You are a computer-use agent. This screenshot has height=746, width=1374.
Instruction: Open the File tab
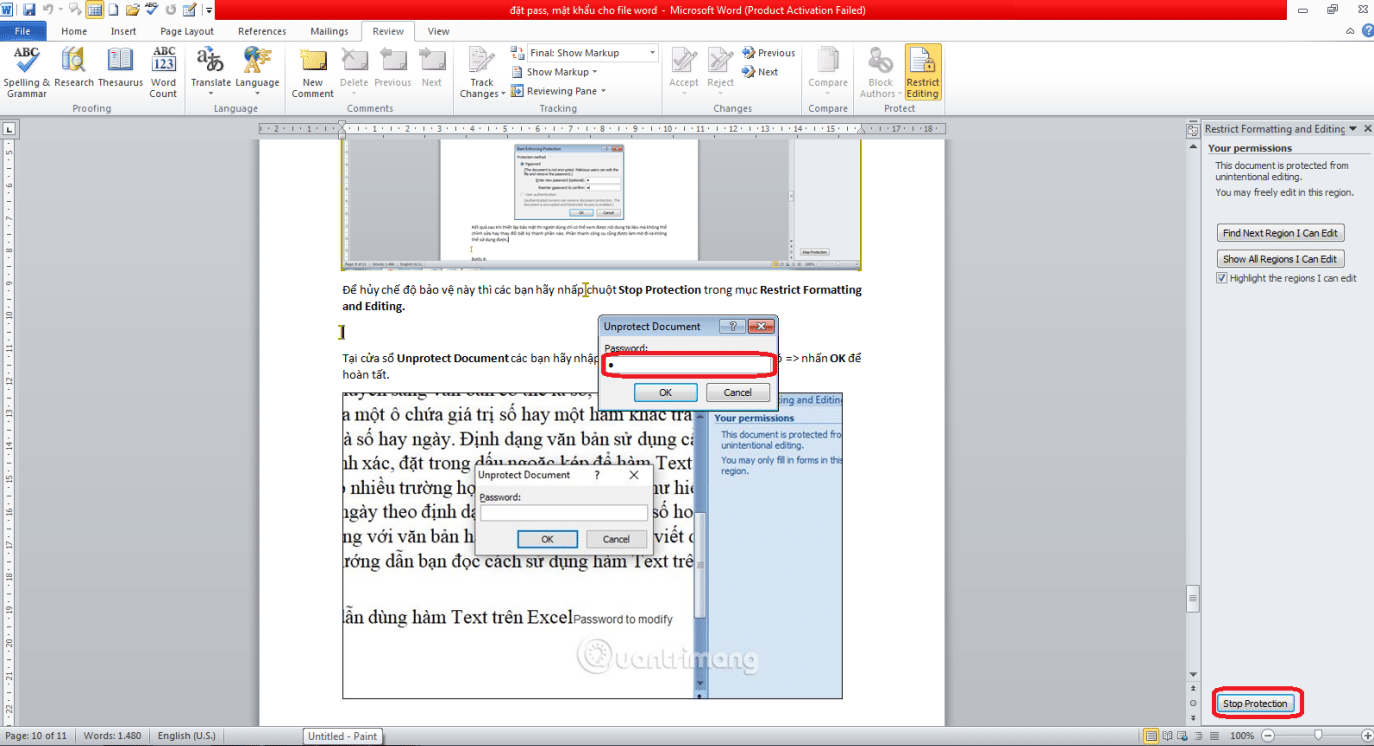pyautogui.click(x=23, y=31)
